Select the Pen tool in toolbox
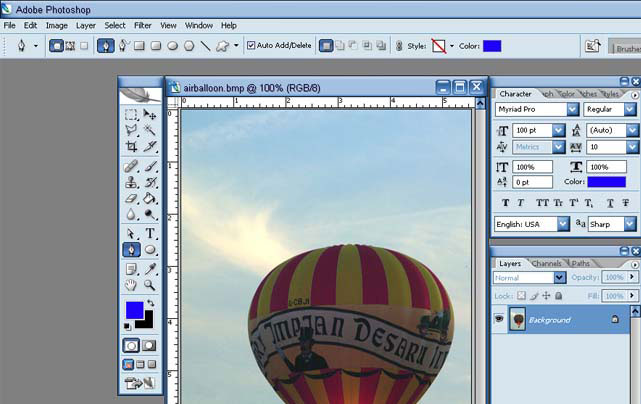641x404 pixels. tap(131, 250)
